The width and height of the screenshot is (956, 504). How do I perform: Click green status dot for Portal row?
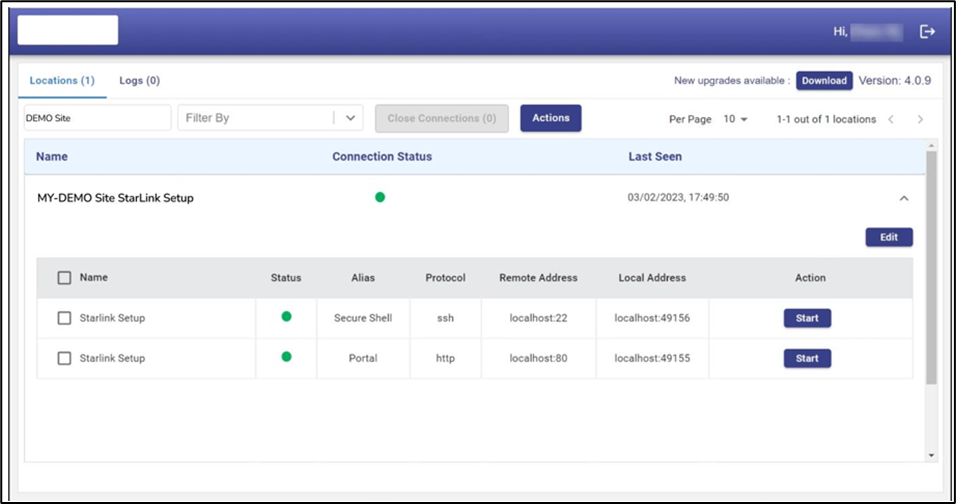tap(286, 357)
